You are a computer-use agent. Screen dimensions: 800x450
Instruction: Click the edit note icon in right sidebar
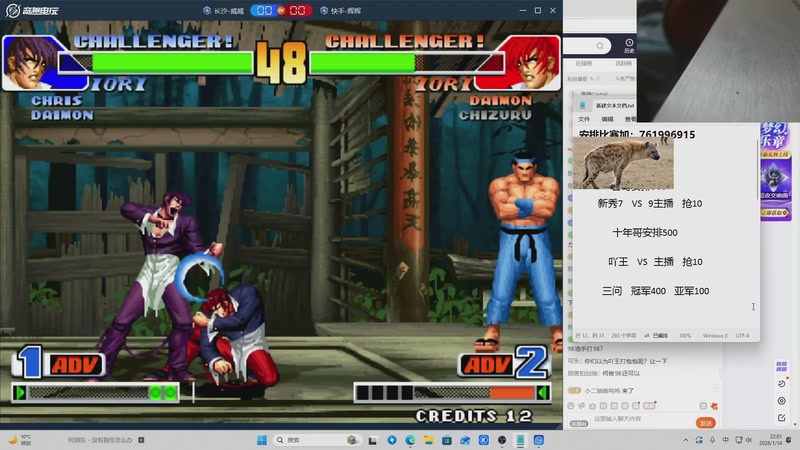pyautogui.click(x=782, y=418)
